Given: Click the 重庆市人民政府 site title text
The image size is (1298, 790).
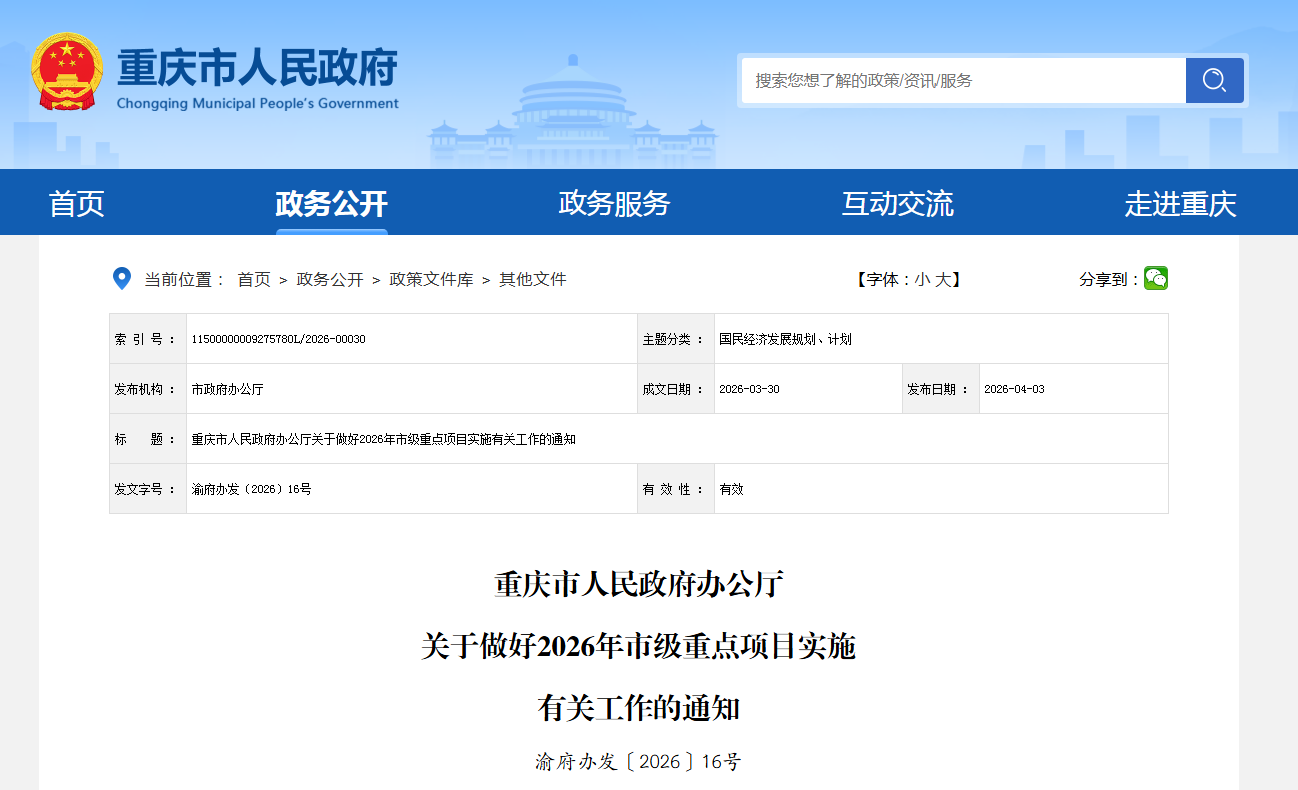Looking at the screenshot, I should 257,68.
